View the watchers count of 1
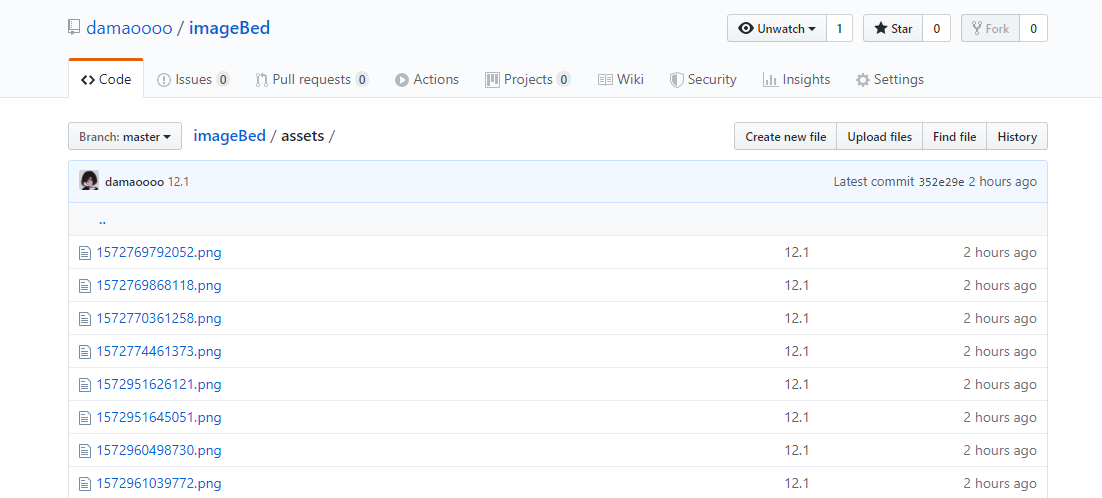 point(839,29)
